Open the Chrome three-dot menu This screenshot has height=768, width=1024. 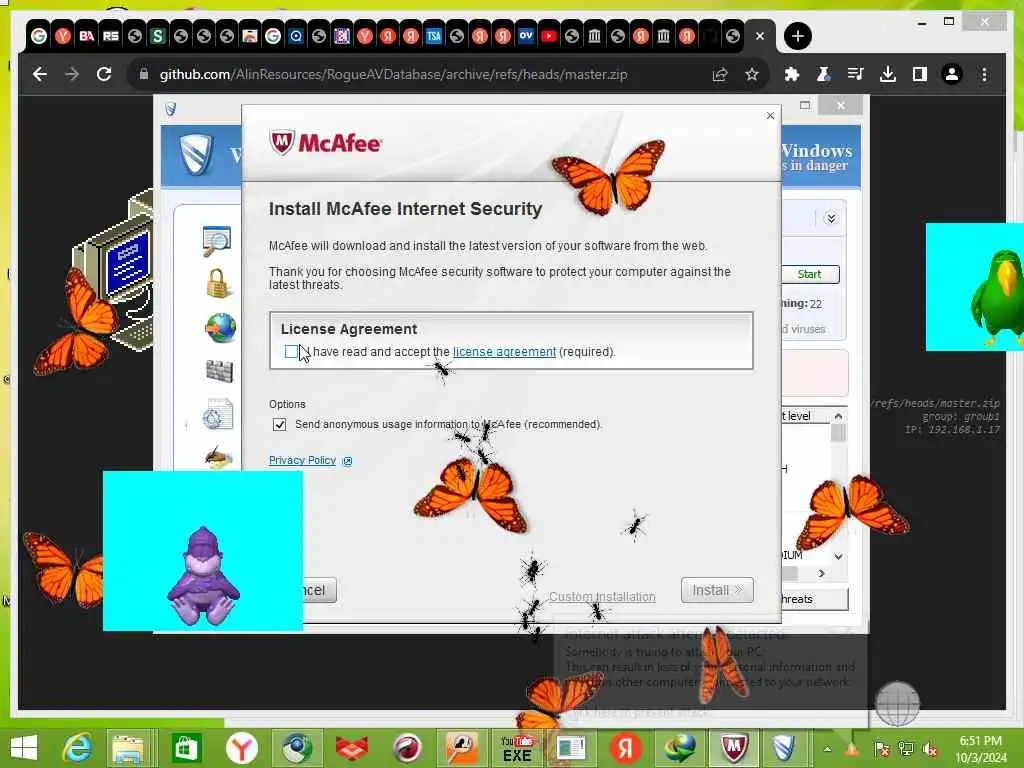pyautogui.click(x=984, y=74)
